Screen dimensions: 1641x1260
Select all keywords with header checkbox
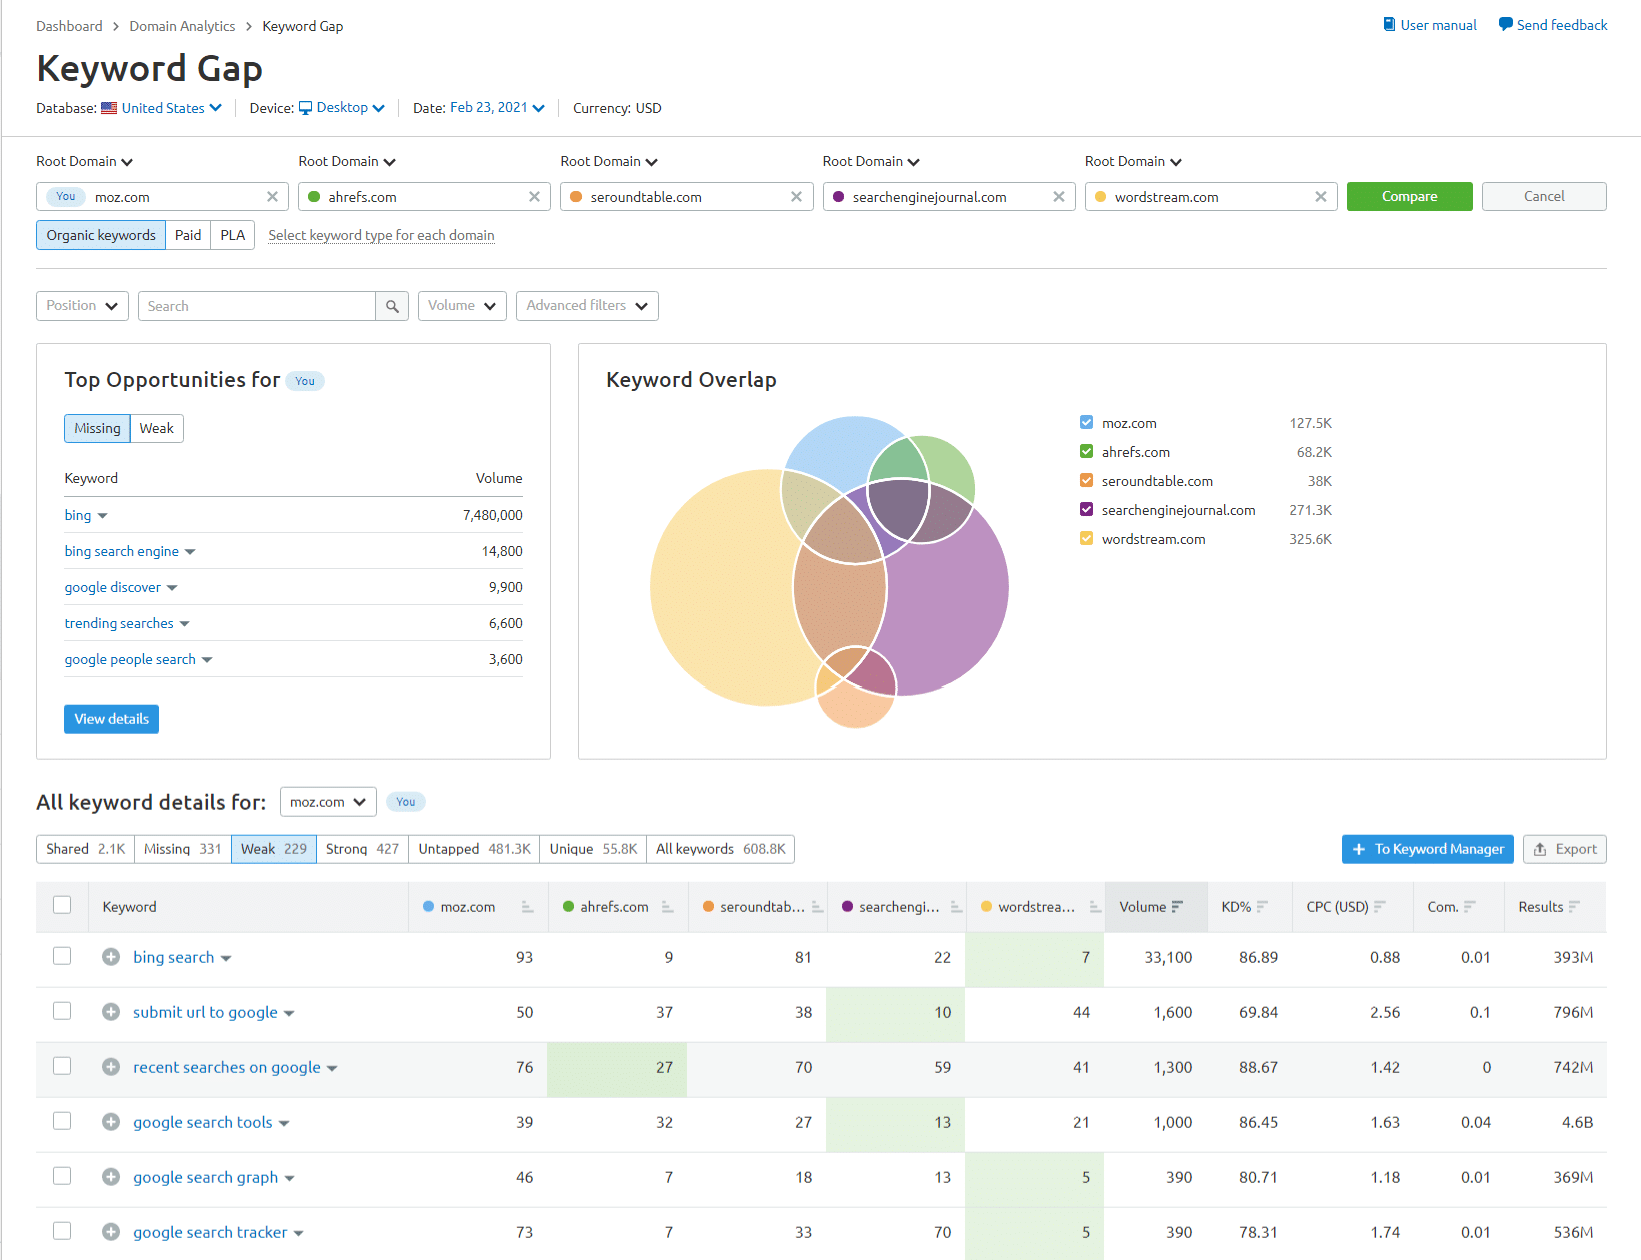62,905
